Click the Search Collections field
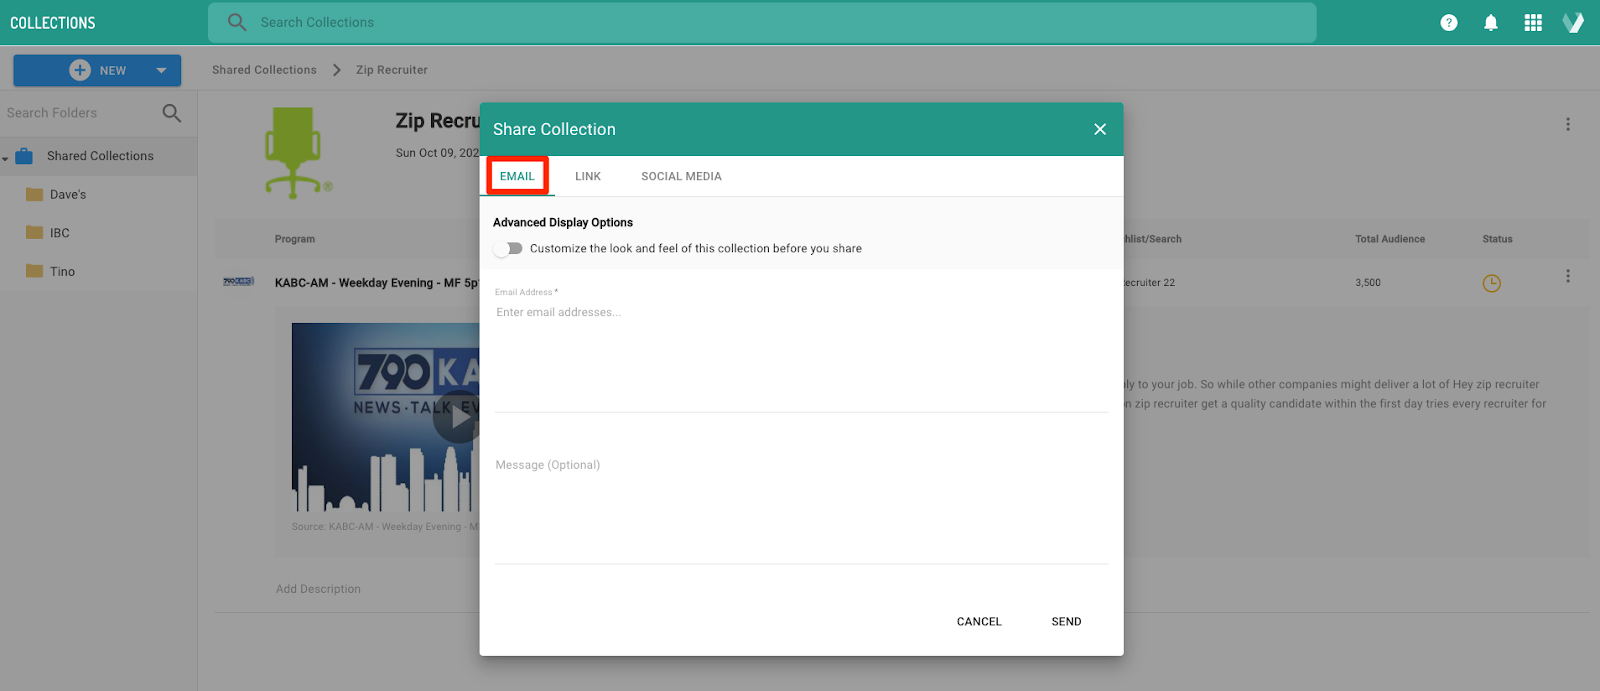The width and height of the screenshot is (1600, 691). [x=762, y=22]
